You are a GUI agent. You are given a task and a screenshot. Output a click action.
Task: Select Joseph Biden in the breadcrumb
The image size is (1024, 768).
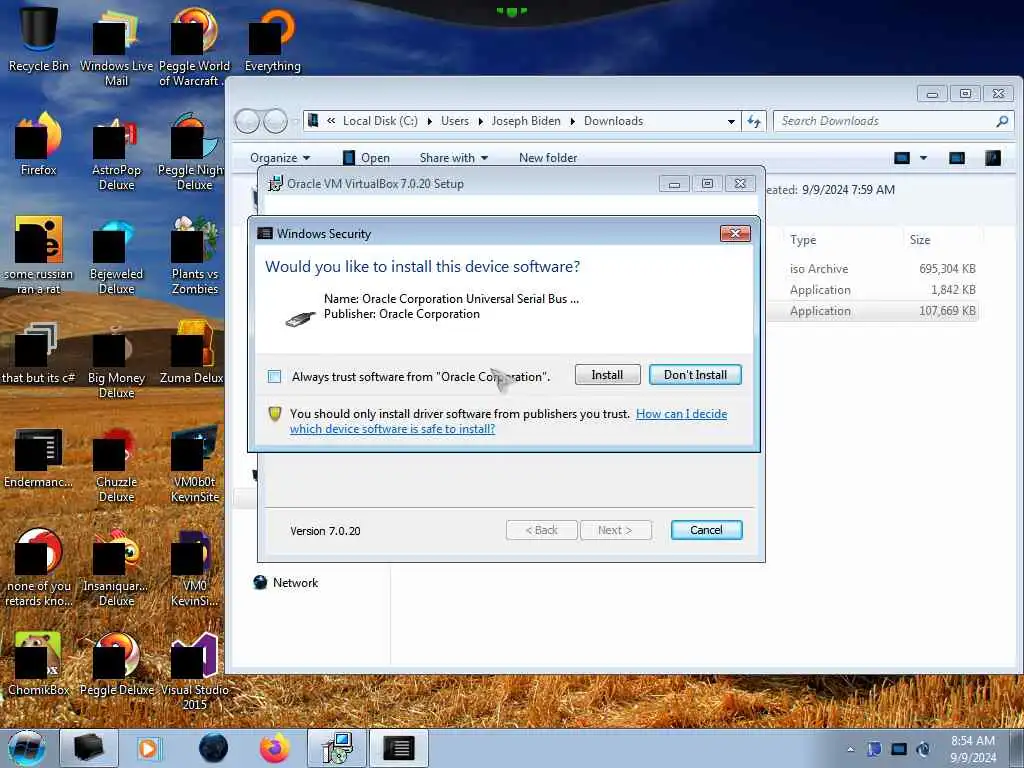pos(526,121)
